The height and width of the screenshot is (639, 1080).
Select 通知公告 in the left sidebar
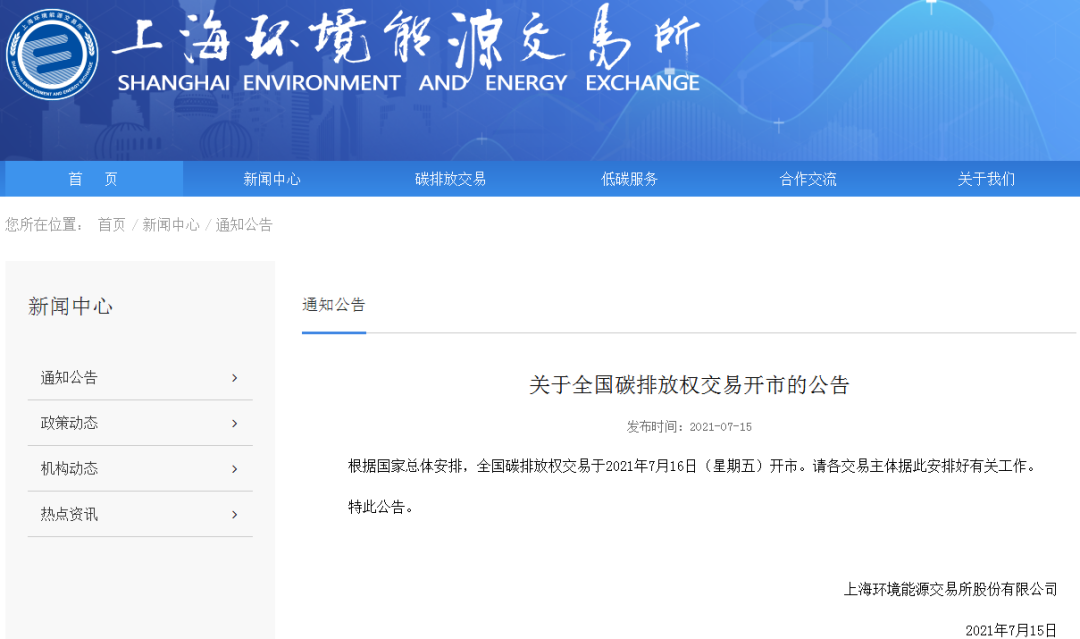(x=69, y=377)
